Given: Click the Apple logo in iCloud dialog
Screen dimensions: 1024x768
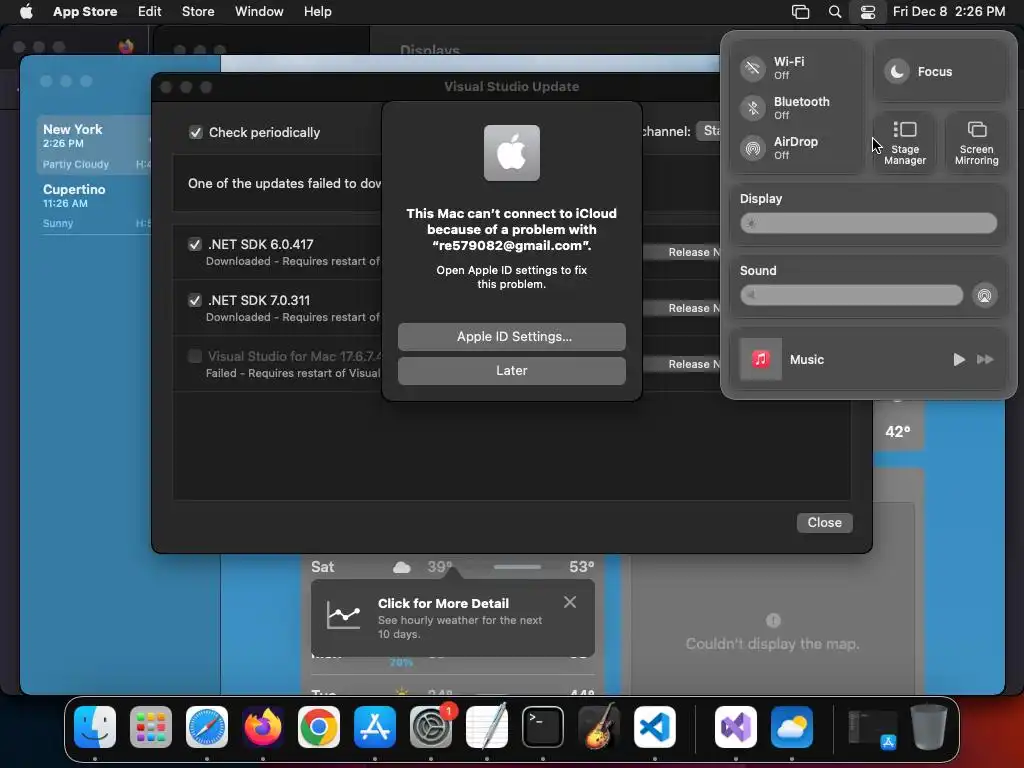Looking at the screenshot, I should (511, 153).
